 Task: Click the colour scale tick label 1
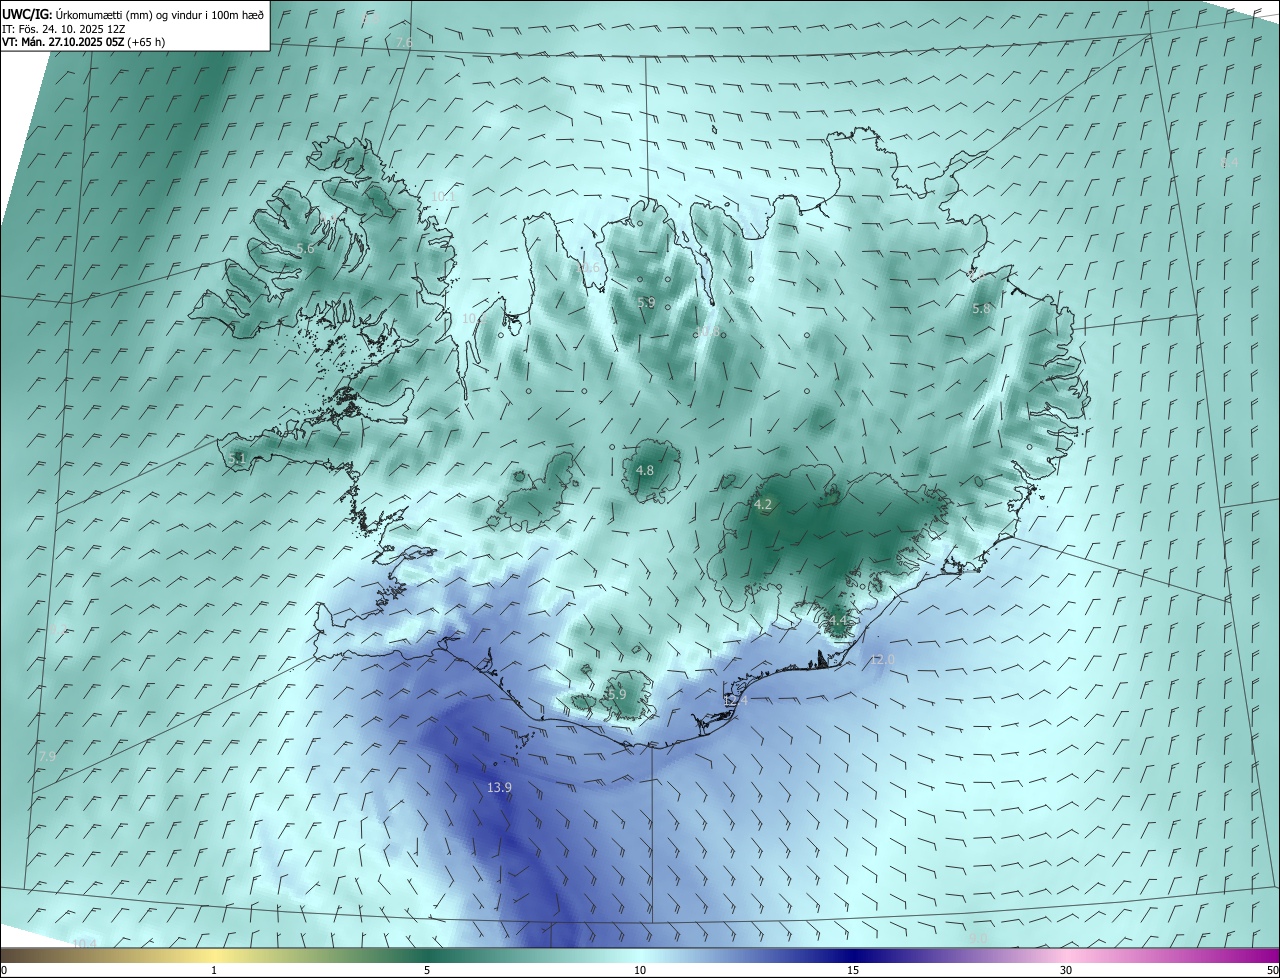(x=214, y=970)
